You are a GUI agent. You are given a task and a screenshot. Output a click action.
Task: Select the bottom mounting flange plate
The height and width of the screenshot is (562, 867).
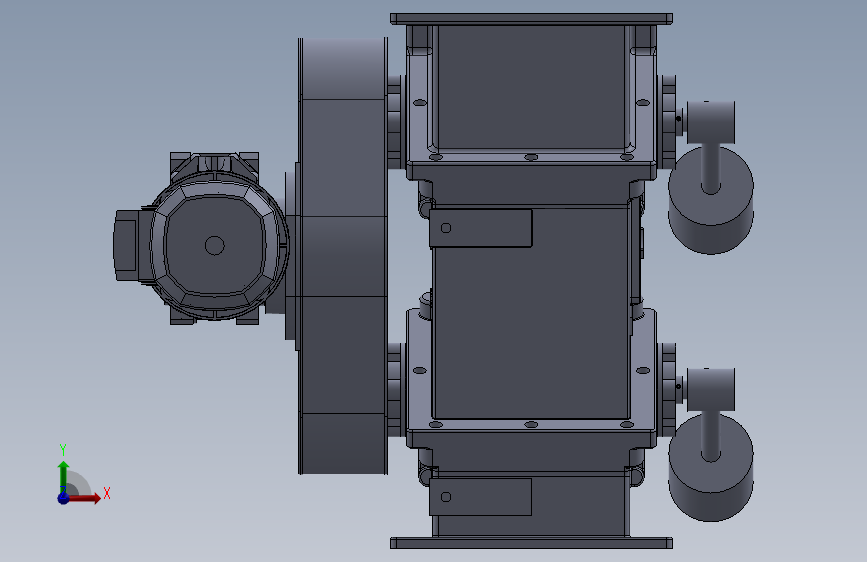[x=531, y=543]
